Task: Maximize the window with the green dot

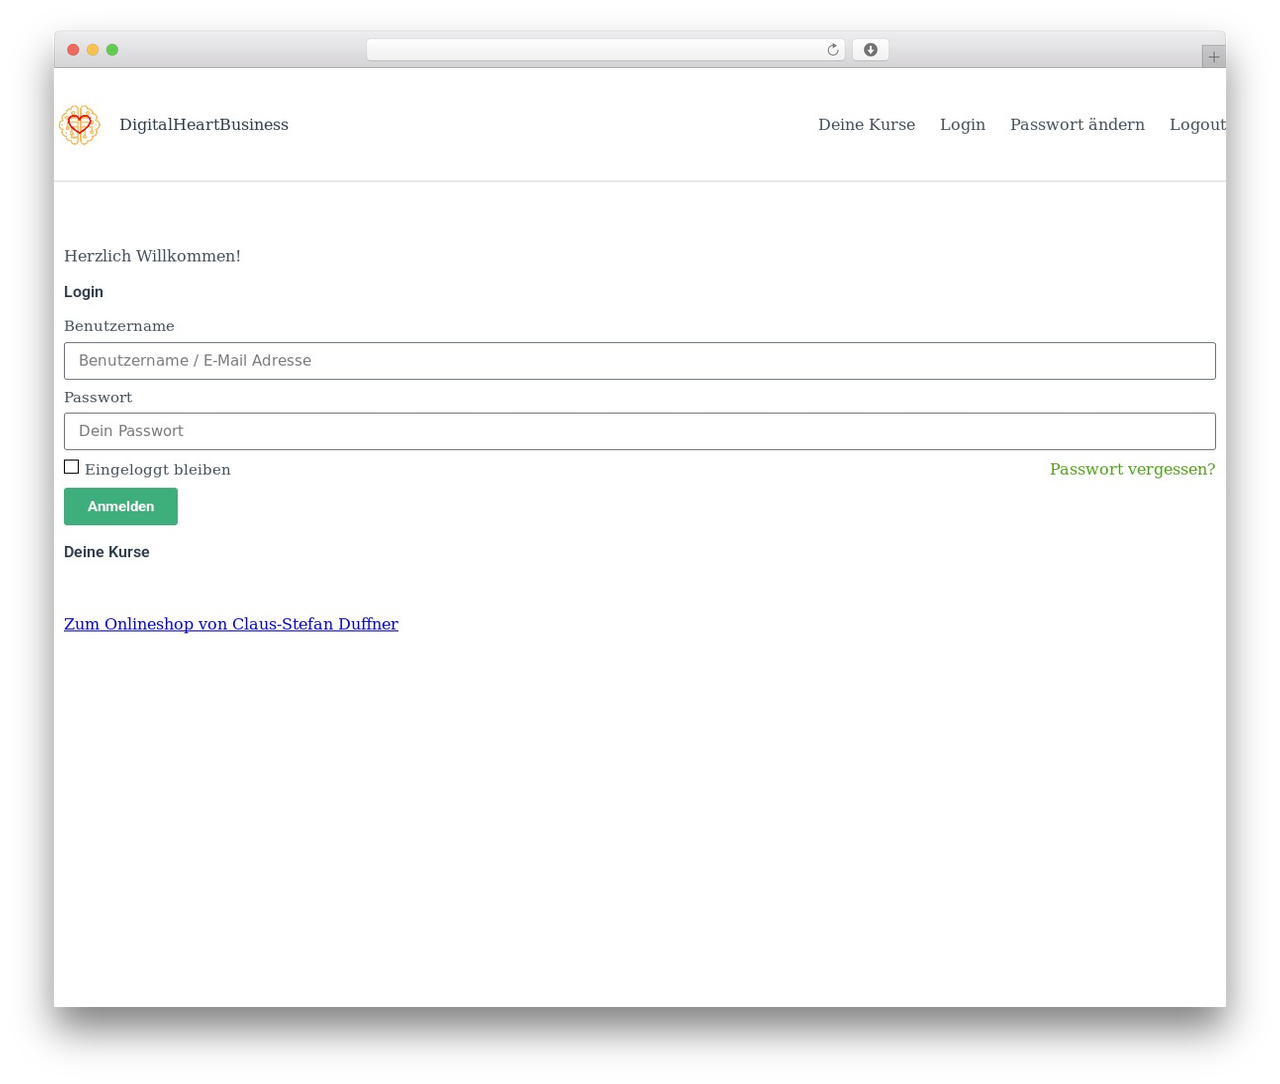Action: pos(112,50)
